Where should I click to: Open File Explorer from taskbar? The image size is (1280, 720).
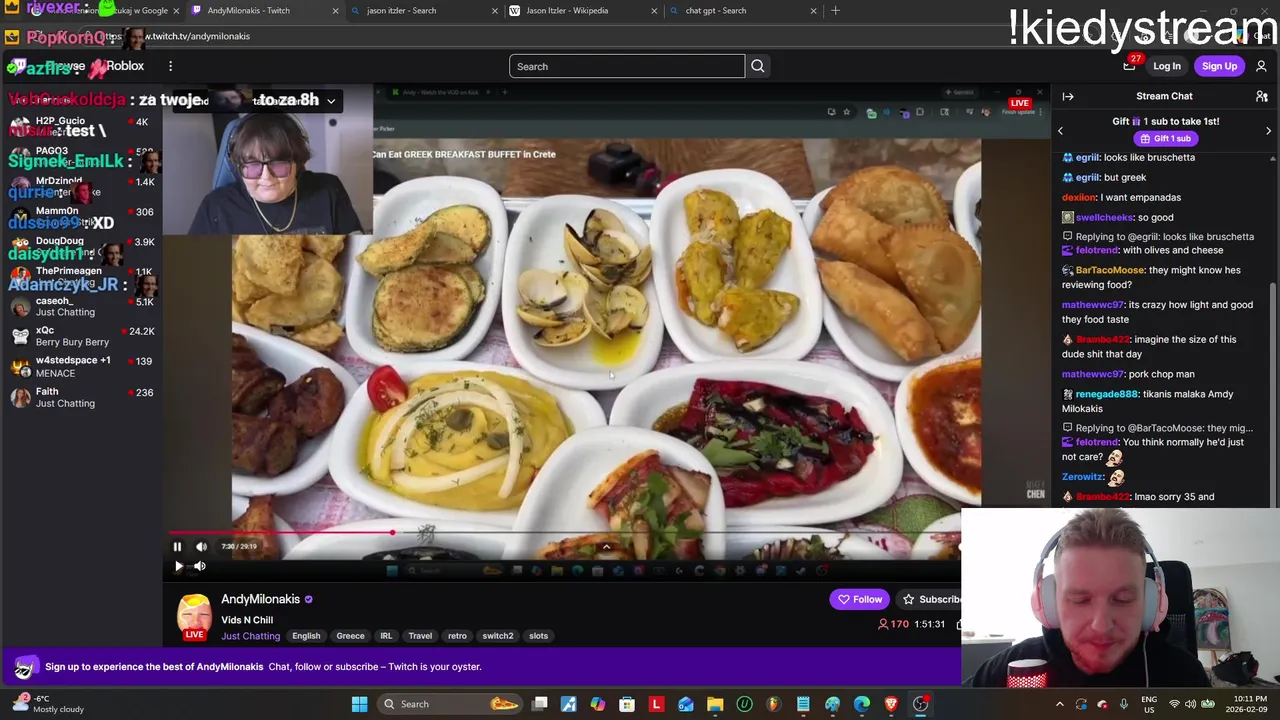(715, 704)
